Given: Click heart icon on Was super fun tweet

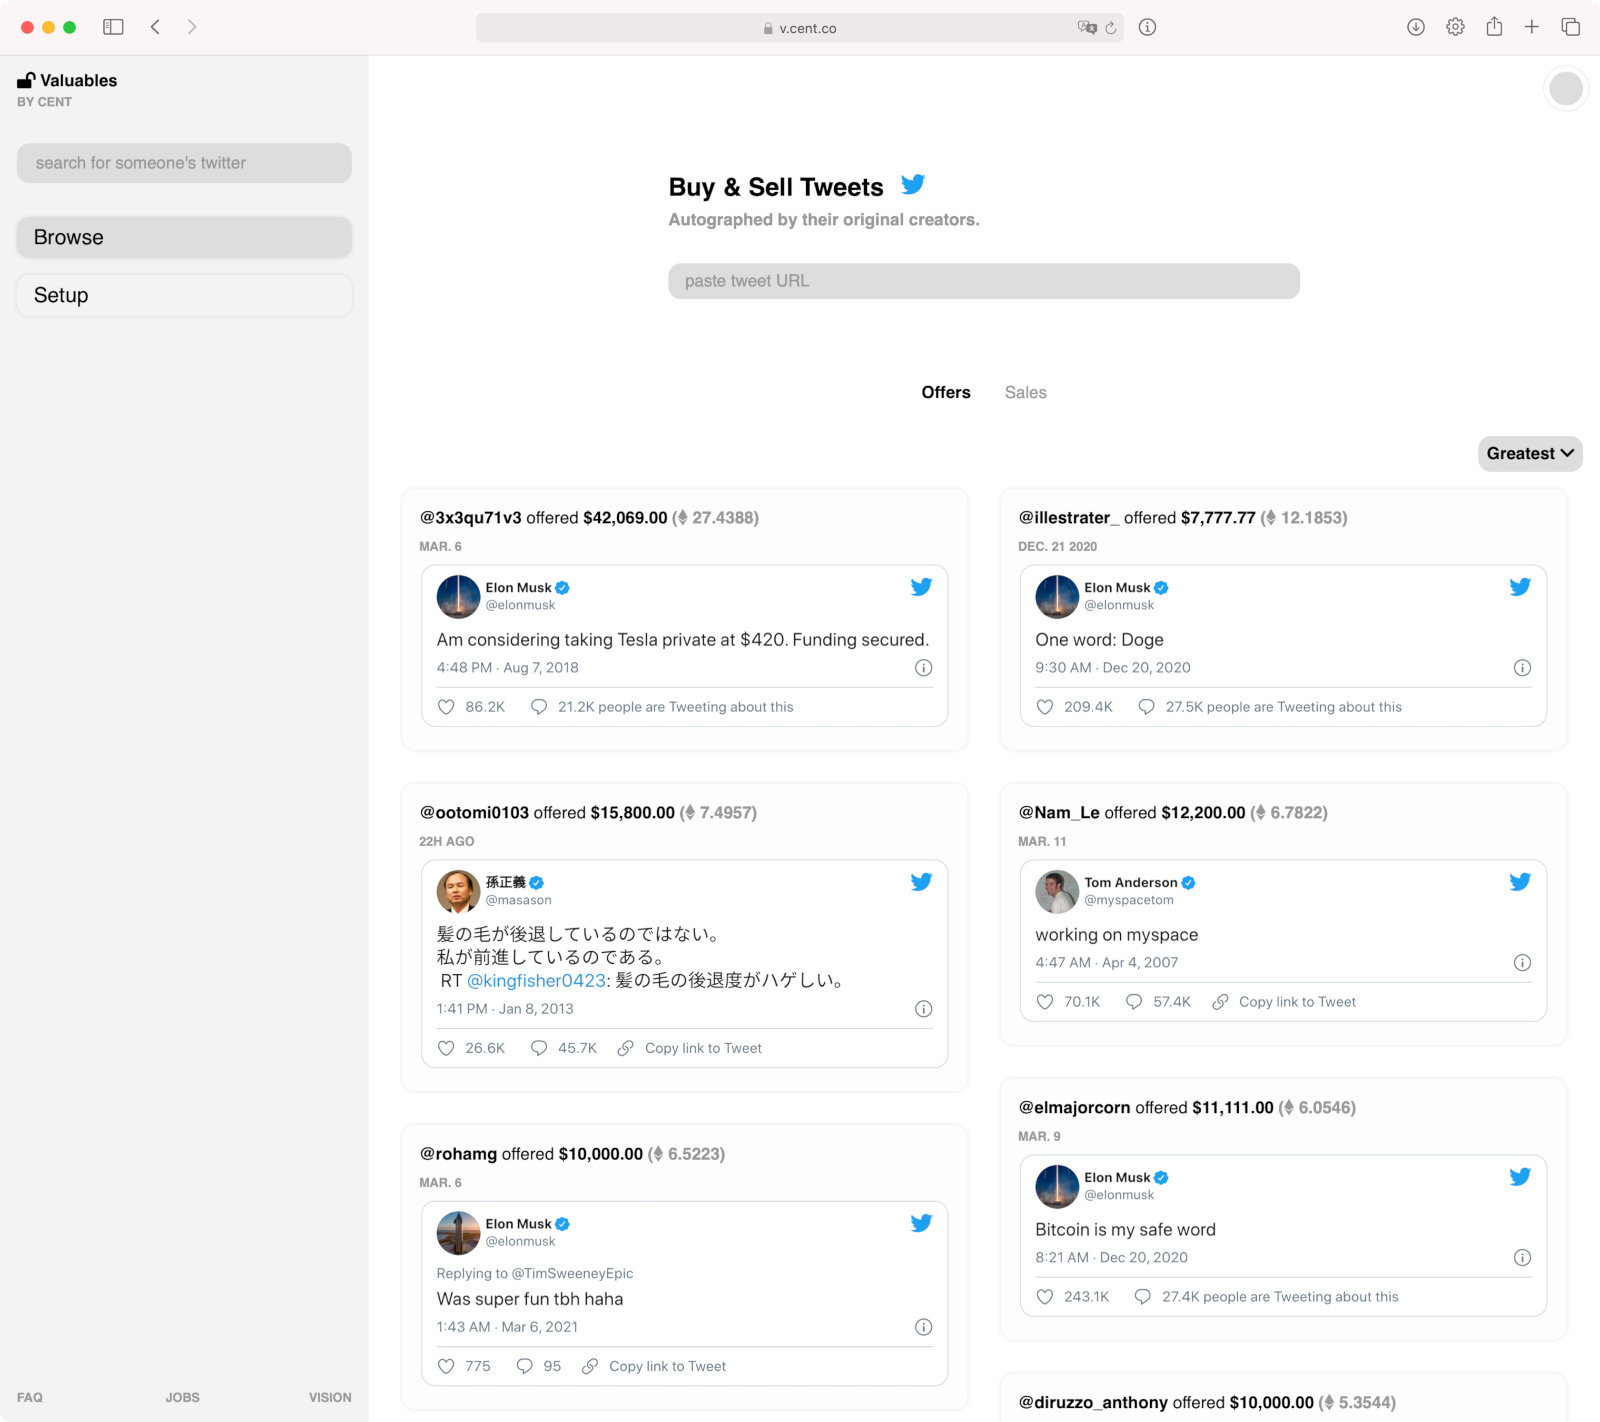Looking at the screenshot, I should click(446, 1366).
